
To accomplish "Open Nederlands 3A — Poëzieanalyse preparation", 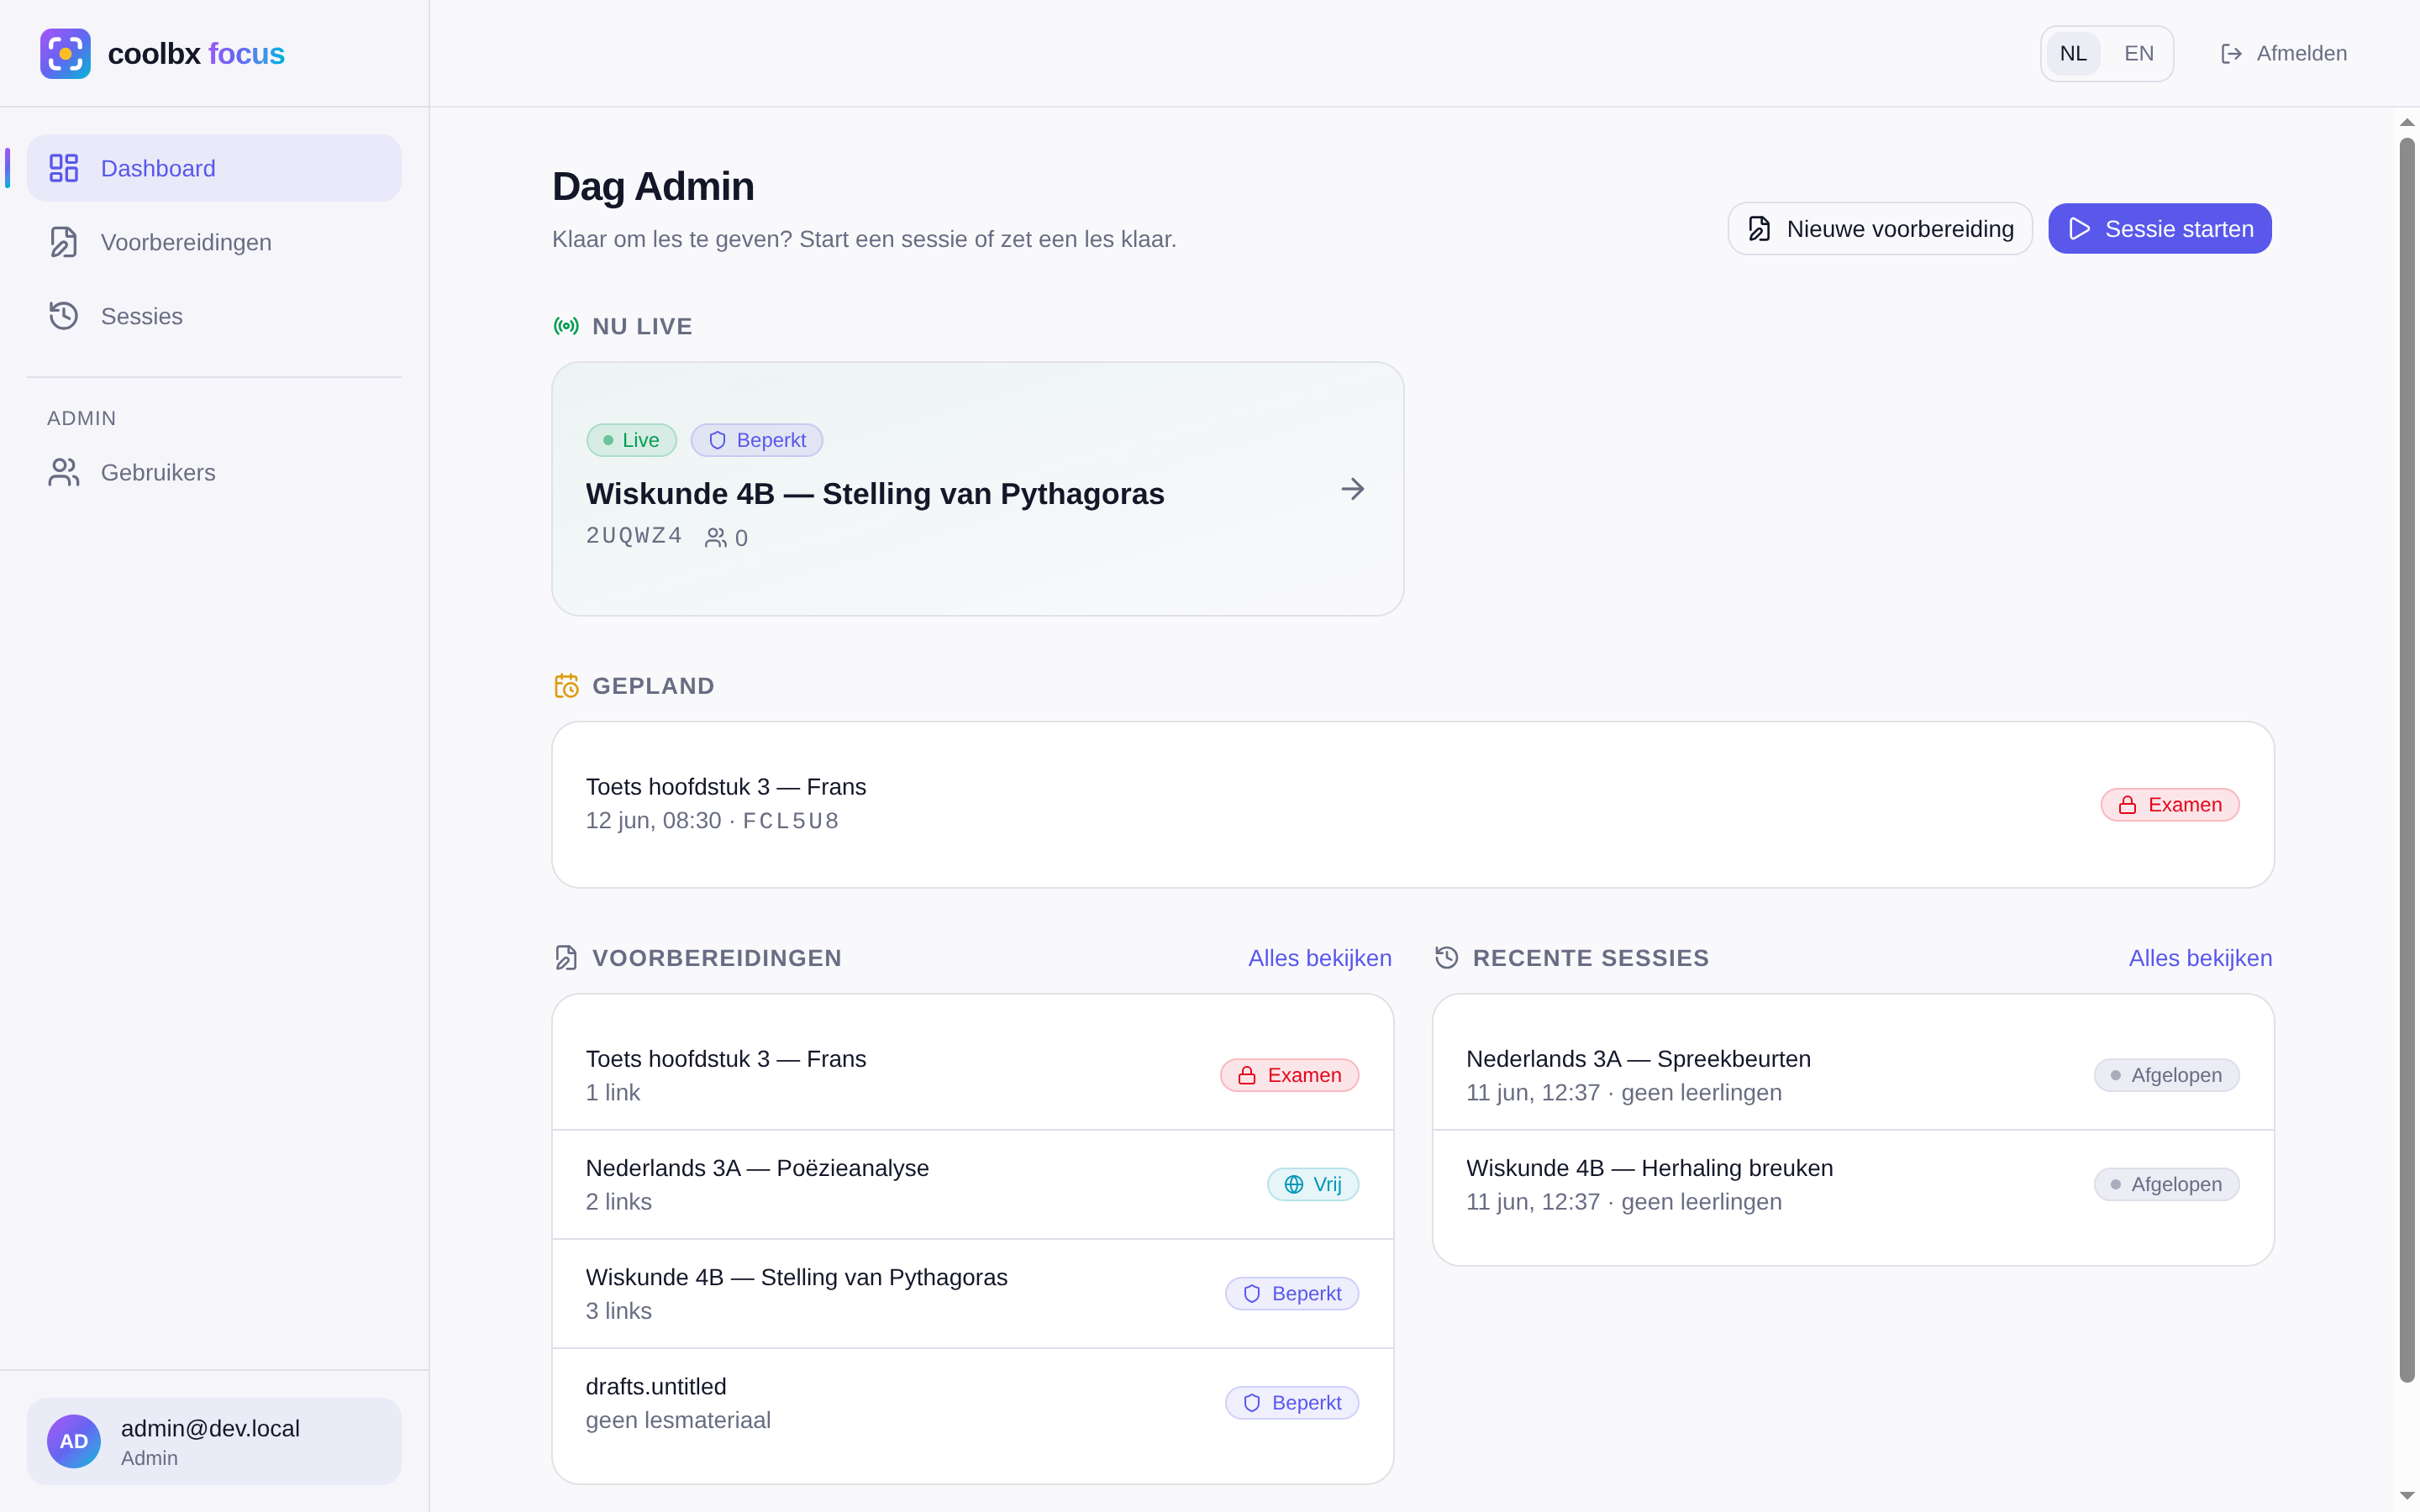I will pos(973,1184).
